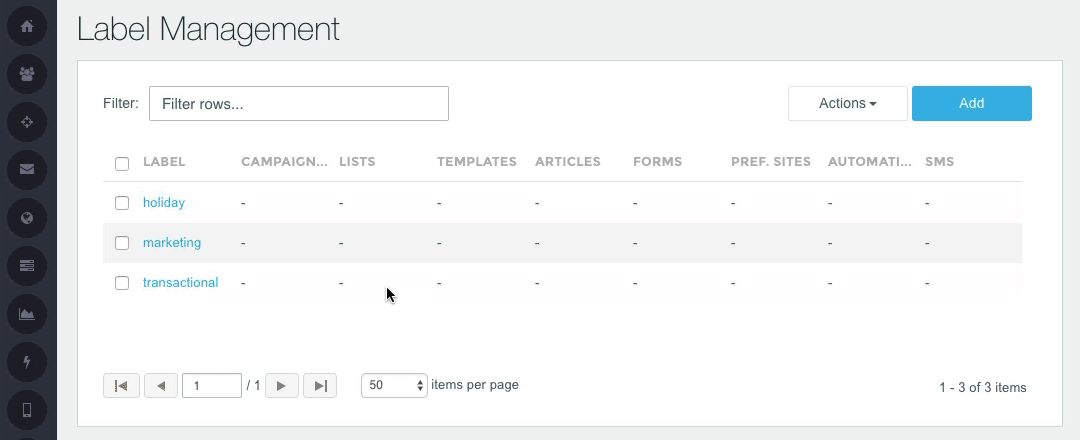Viewport: 1080px width, 440px height.
Task: Open the transactional label link
Action: tap(180, 283)
